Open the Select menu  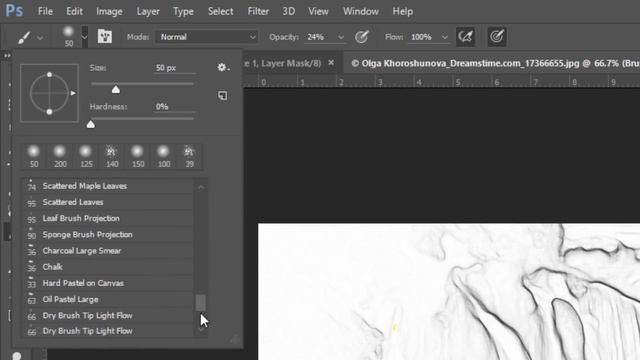pos(220,11)
